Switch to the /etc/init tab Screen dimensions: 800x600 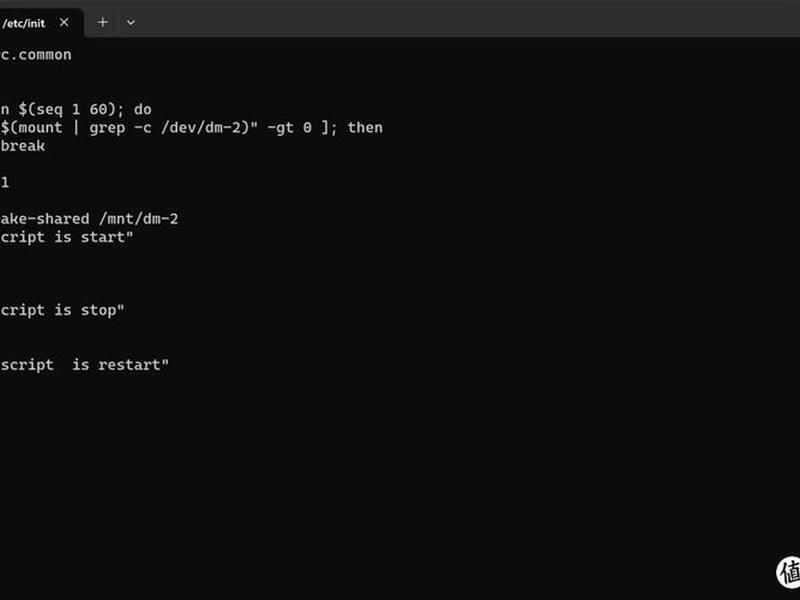[x=23, y=23]
